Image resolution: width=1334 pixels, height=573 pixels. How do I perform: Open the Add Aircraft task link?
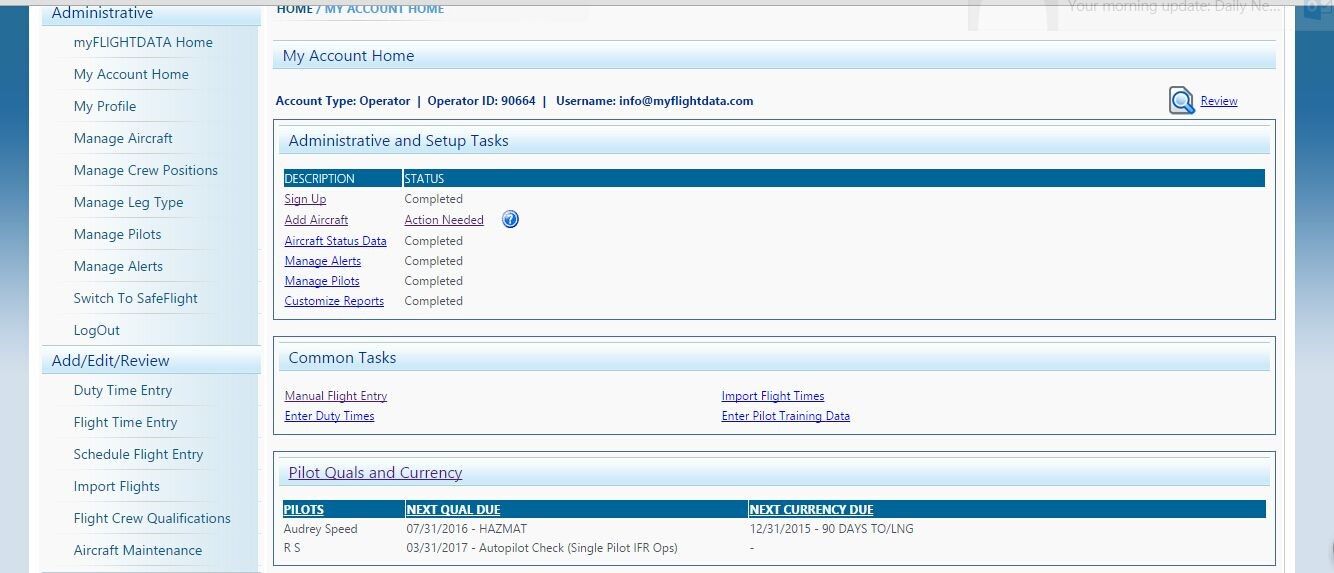point(316,220)
